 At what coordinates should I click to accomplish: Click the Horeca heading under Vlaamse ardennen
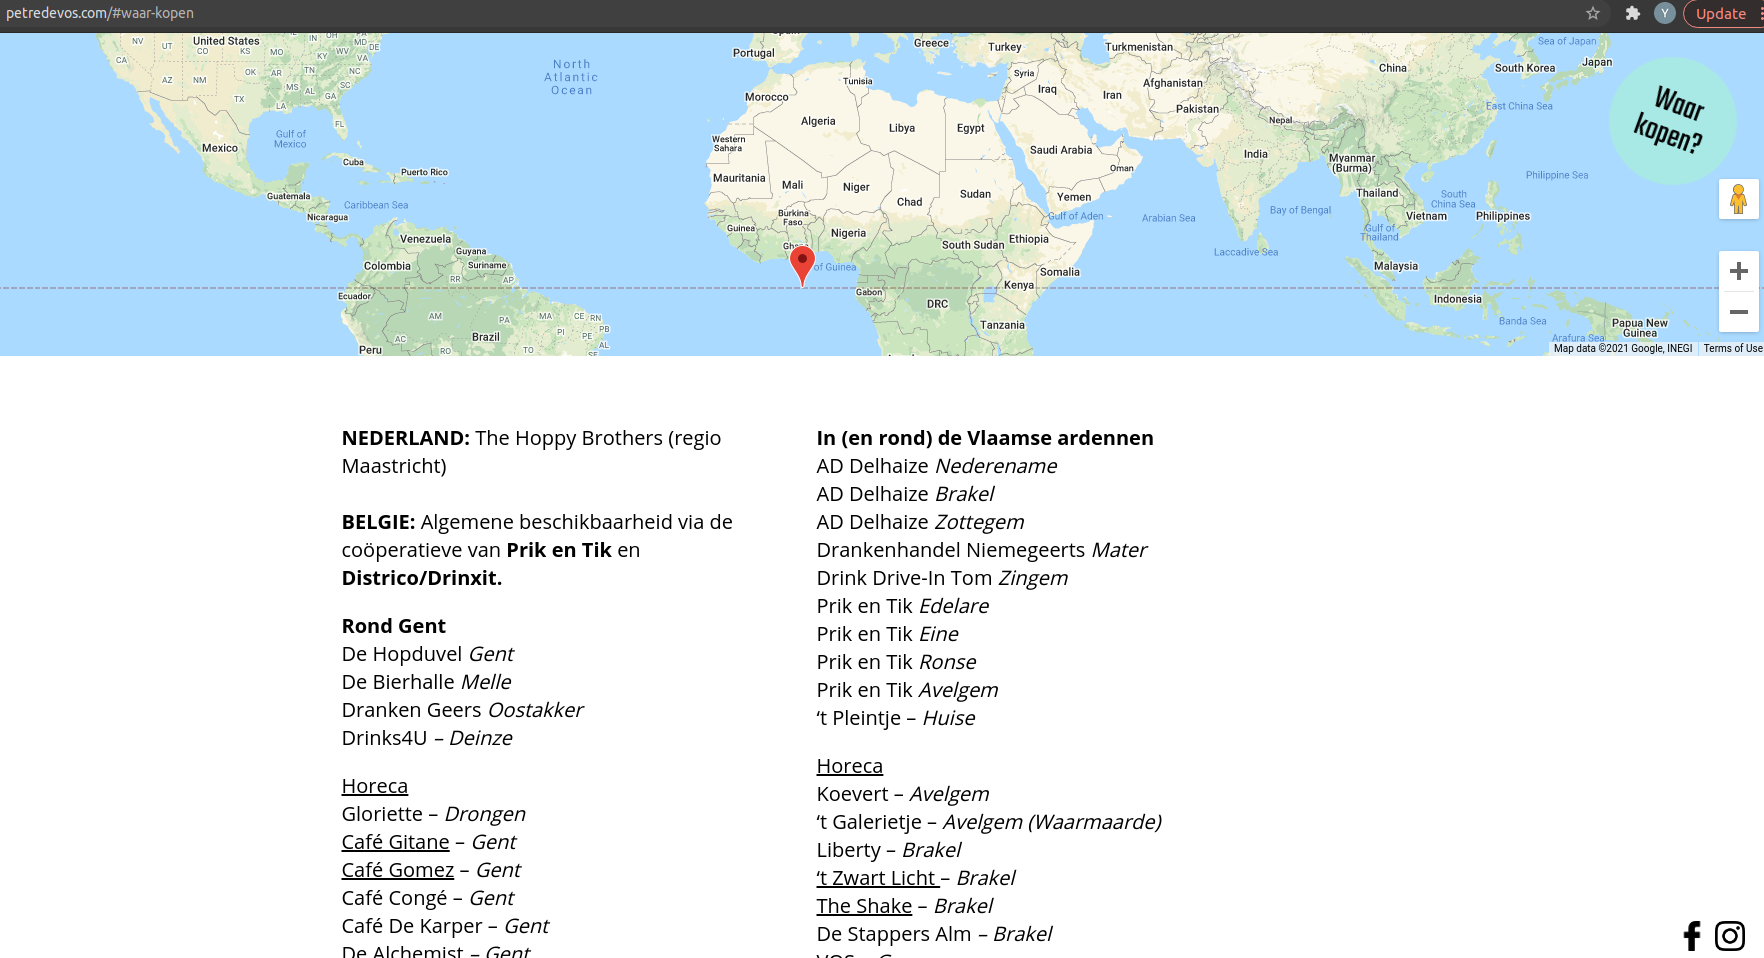[x=850, y=766]
